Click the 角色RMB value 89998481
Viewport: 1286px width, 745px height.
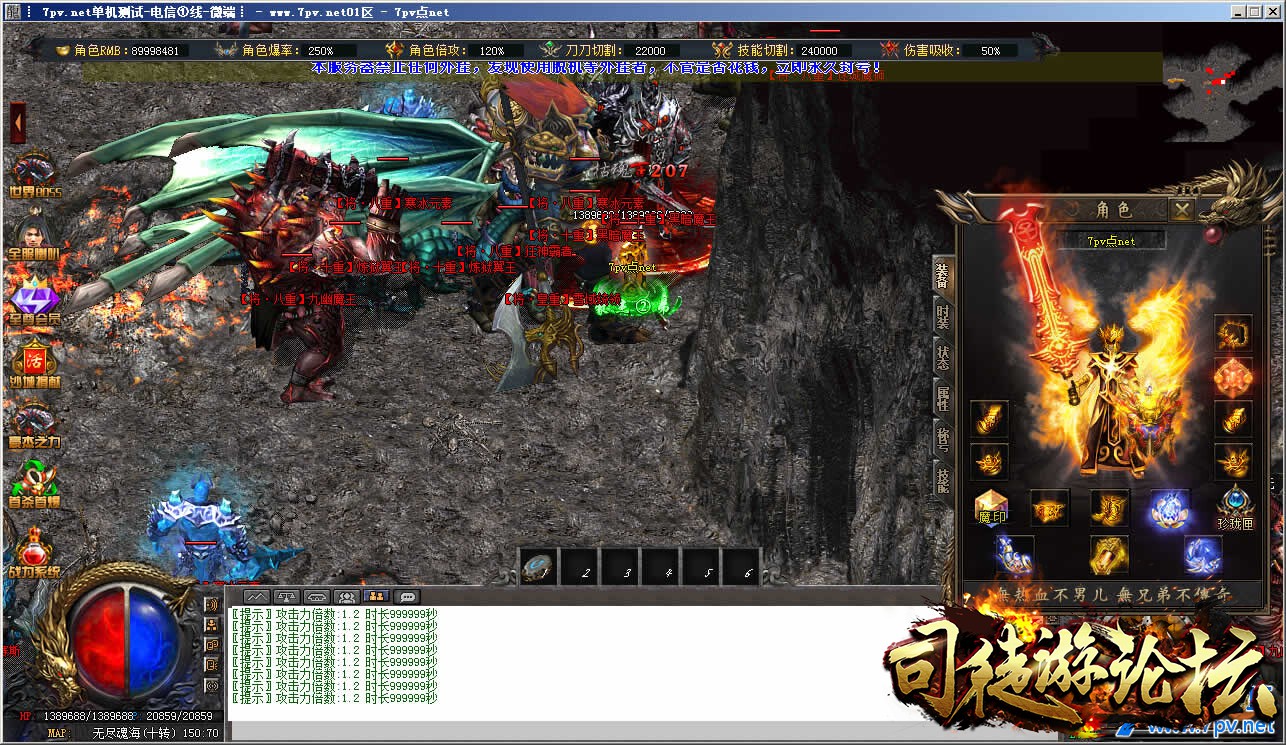(154, 50)
